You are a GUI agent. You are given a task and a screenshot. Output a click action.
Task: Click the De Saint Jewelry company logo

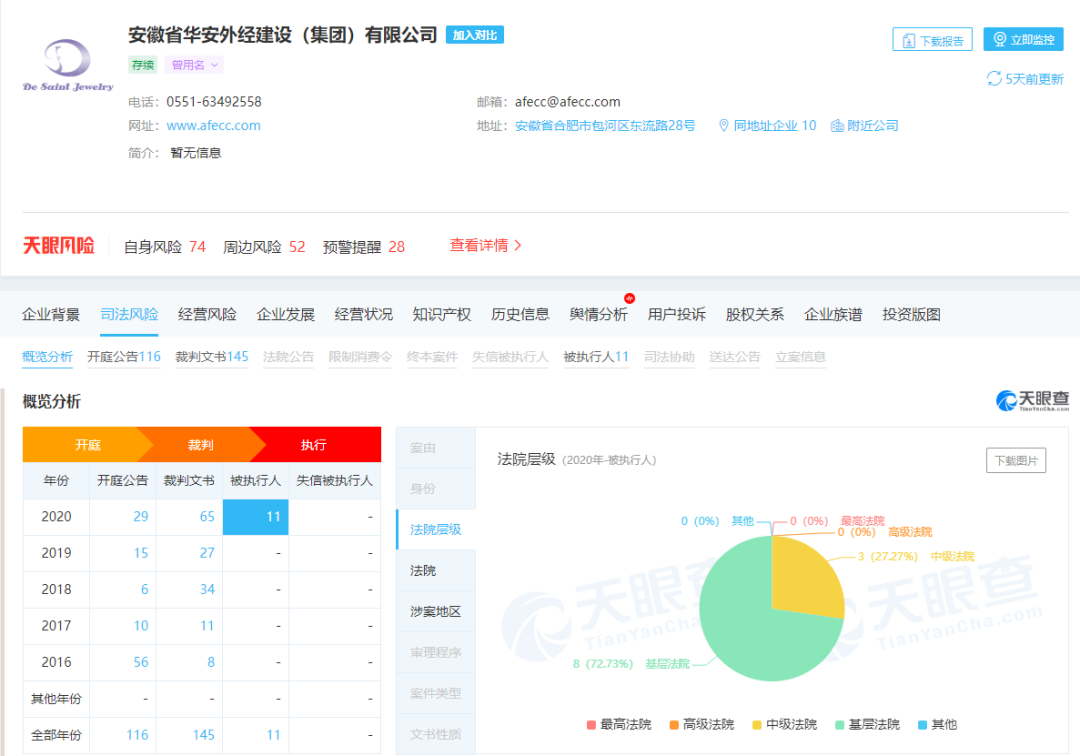click(68, 66)
